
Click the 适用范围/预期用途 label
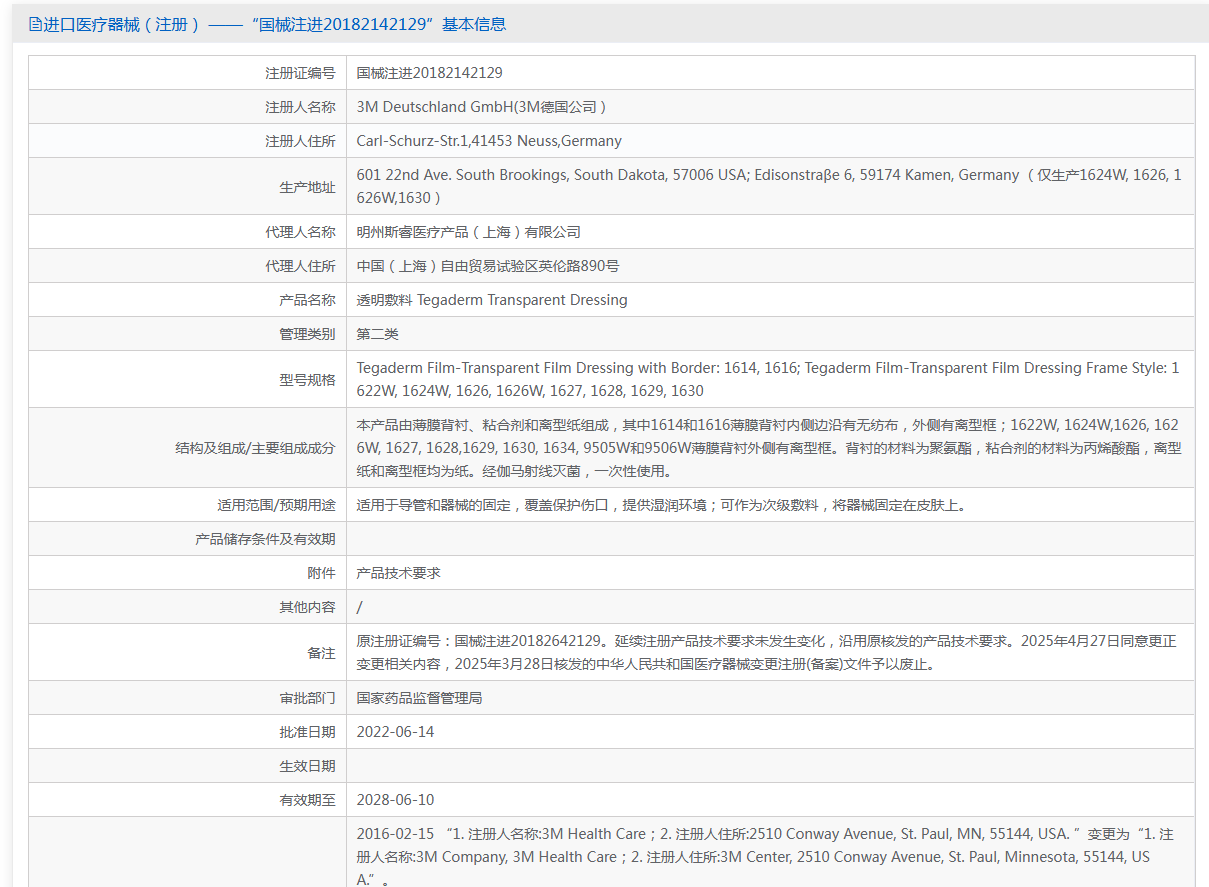(x=277, y=505)
